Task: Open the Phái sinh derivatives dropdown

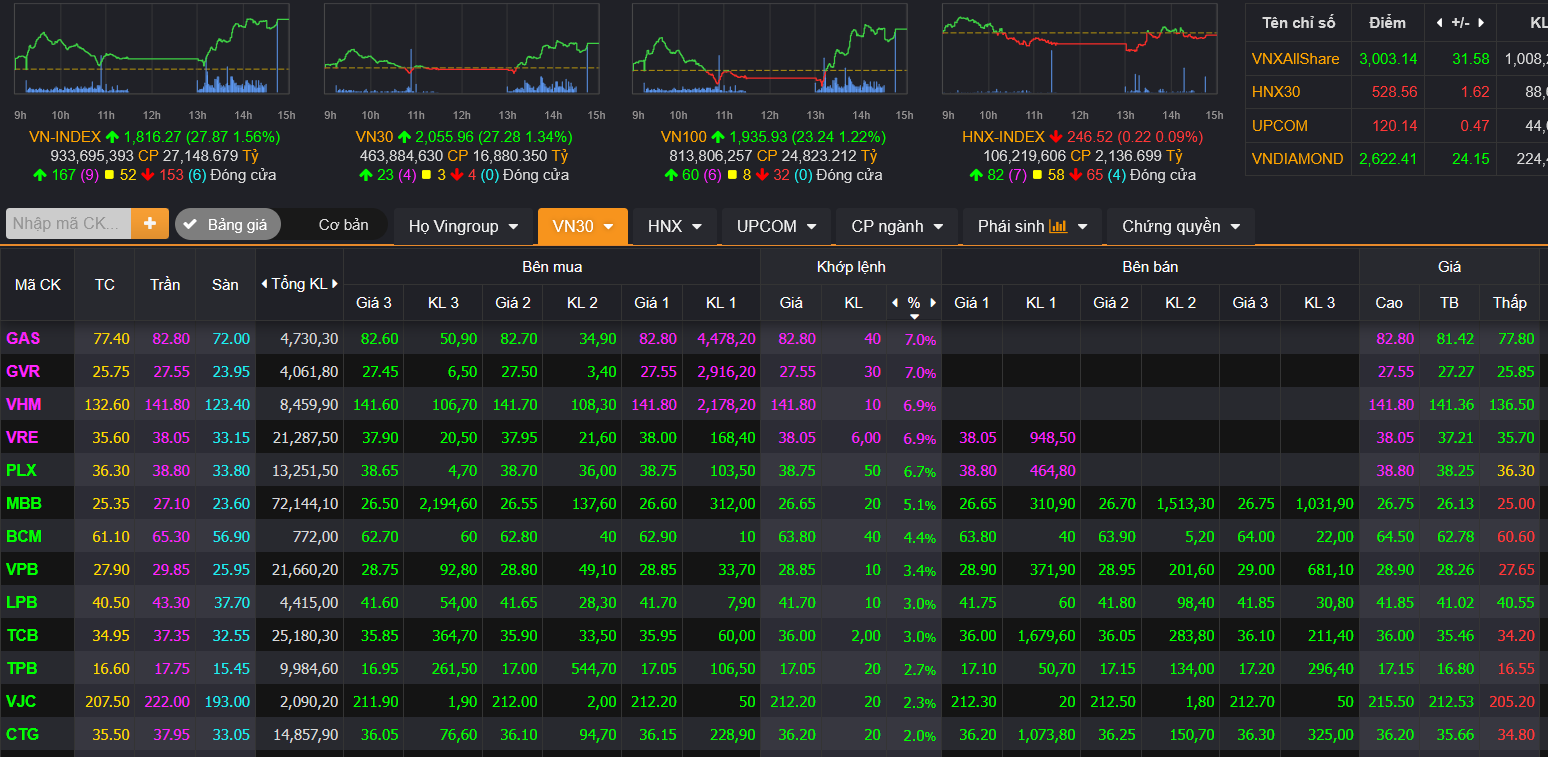Action: coord(1032,227)
